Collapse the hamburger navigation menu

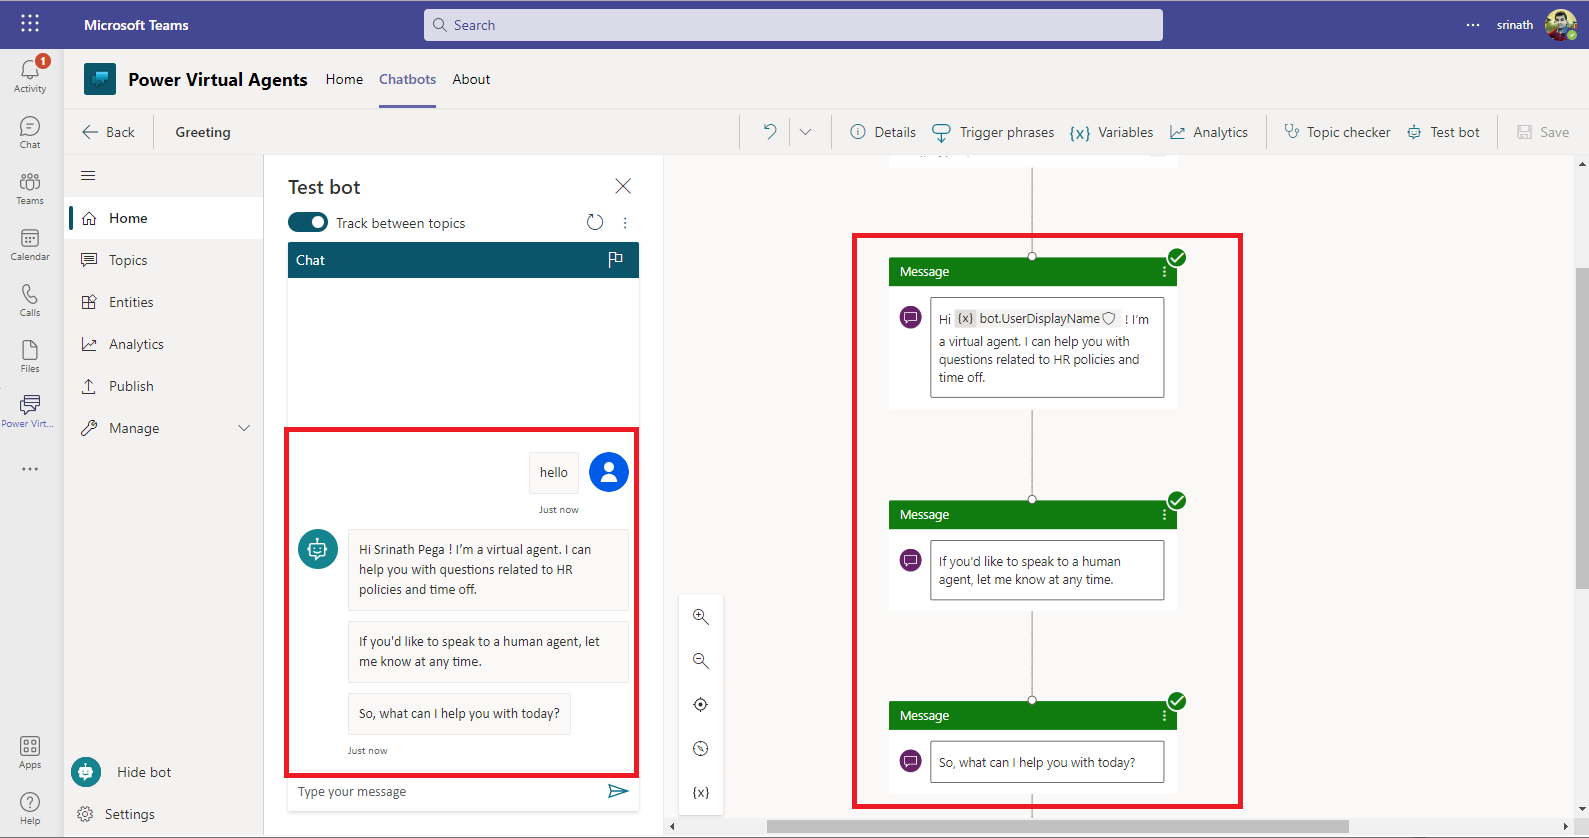(x=88, y=176)
